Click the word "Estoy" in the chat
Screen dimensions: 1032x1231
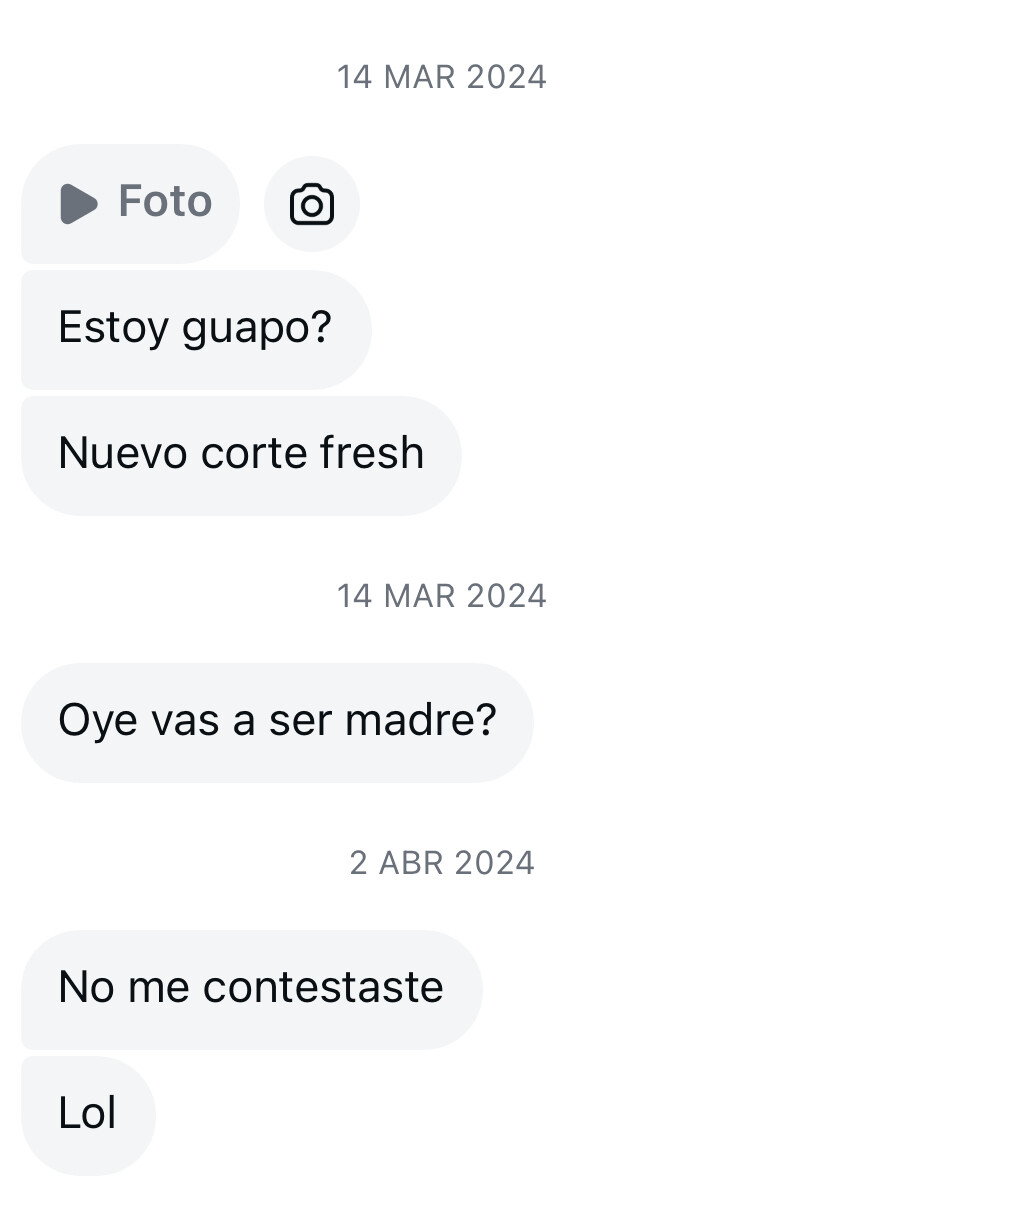(113, 328)
